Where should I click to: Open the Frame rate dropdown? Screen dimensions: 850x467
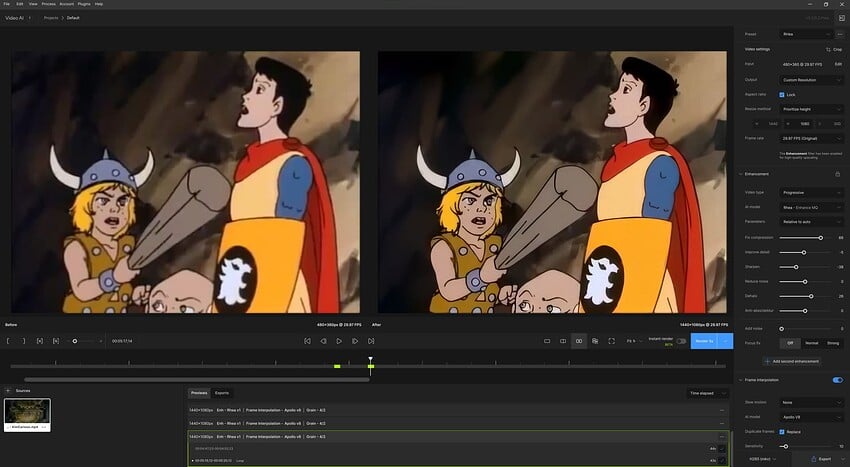tap(812, 138)
